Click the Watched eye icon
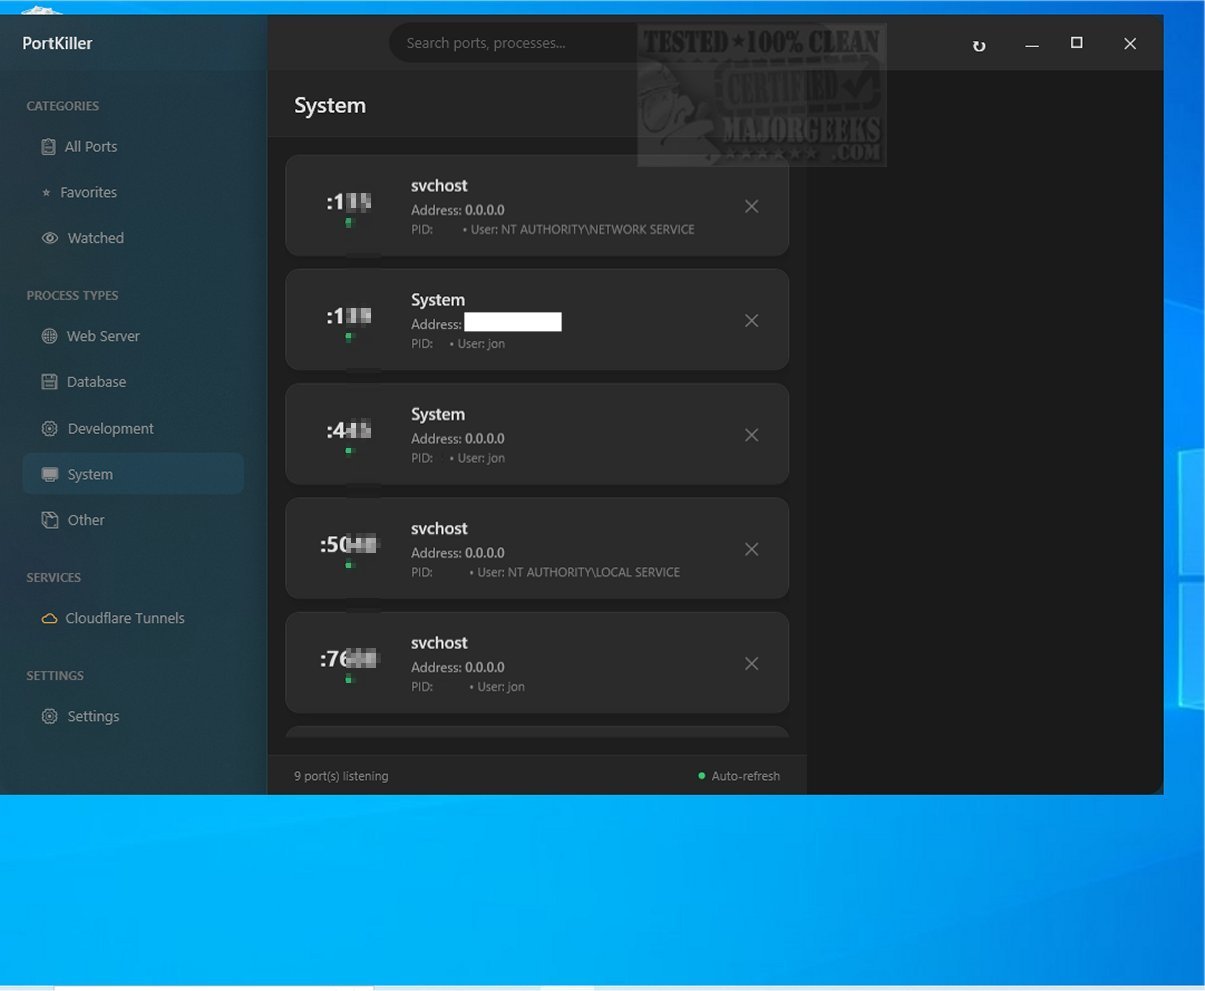This screenshot has height=991, width=1205. click(49, 238)
